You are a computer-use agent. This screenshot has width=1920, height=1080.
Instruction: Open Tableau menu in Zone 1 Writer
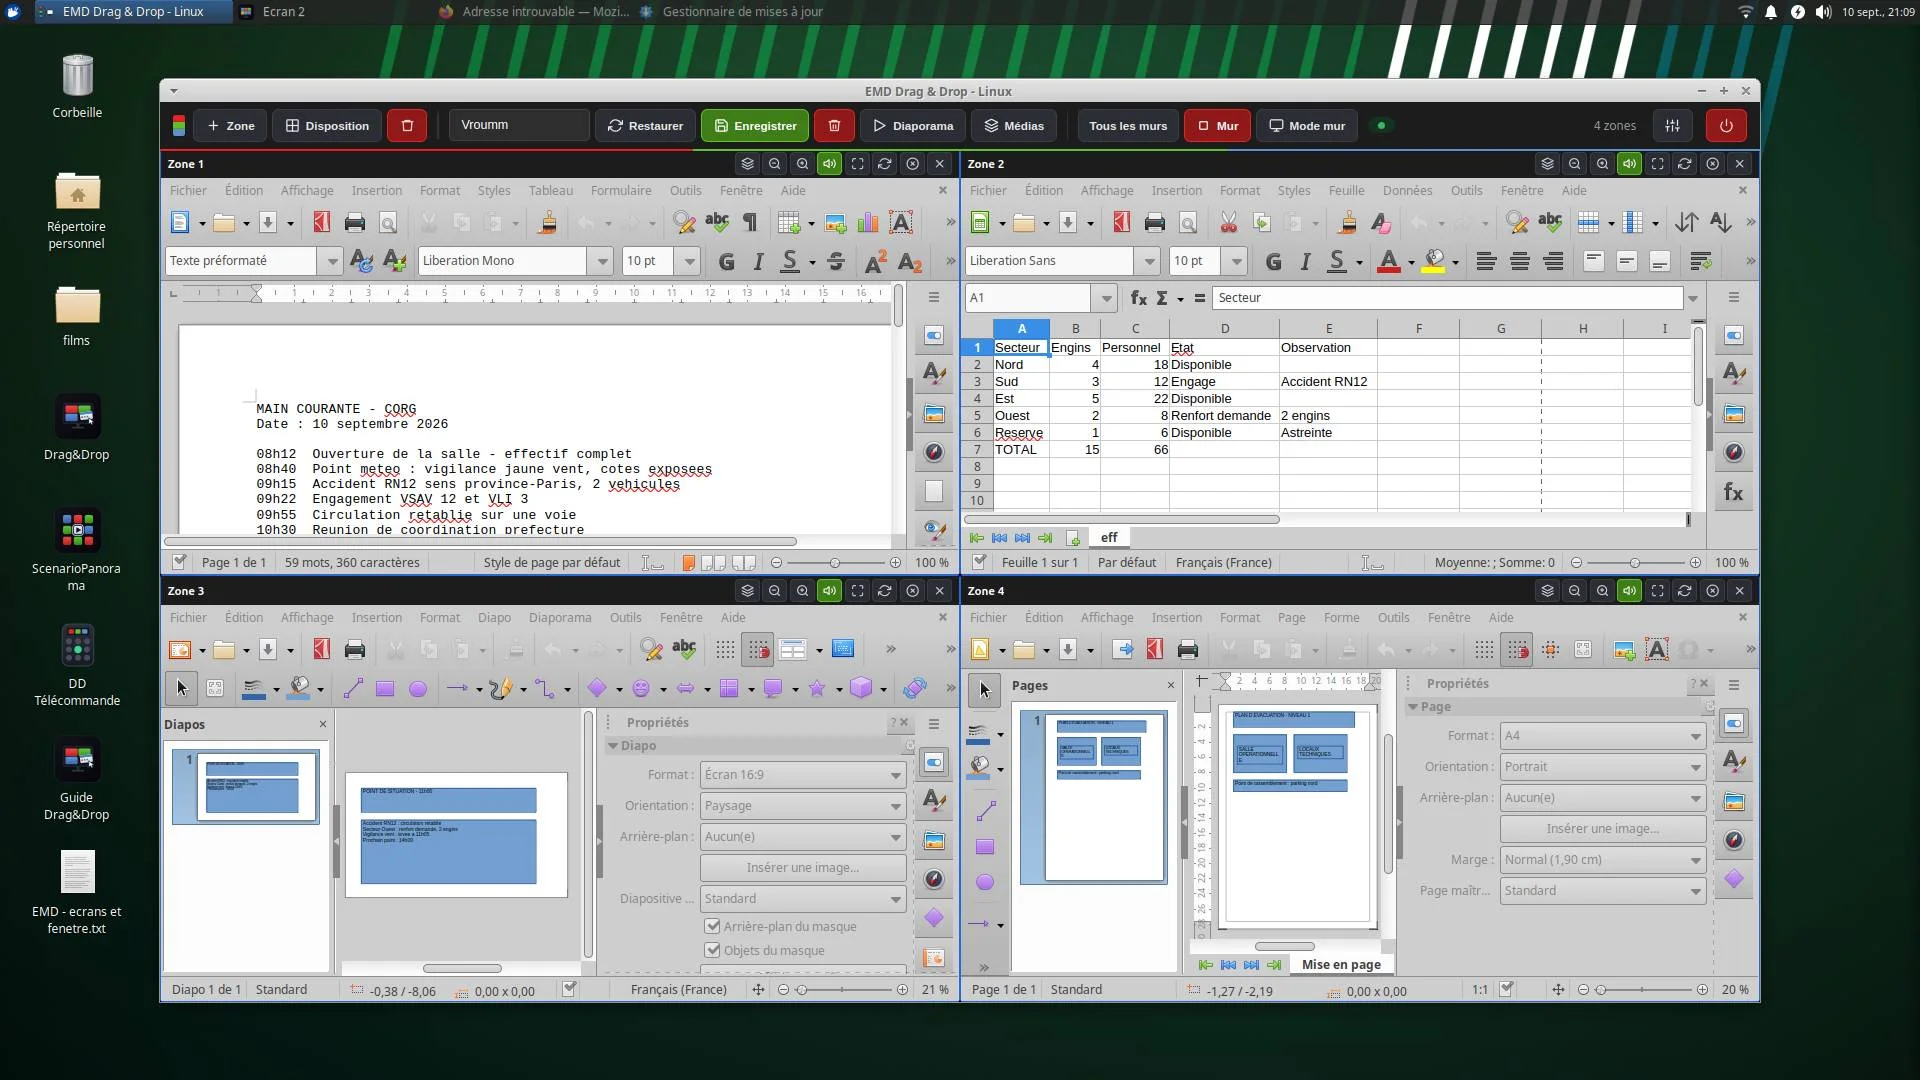click(551, 191)
